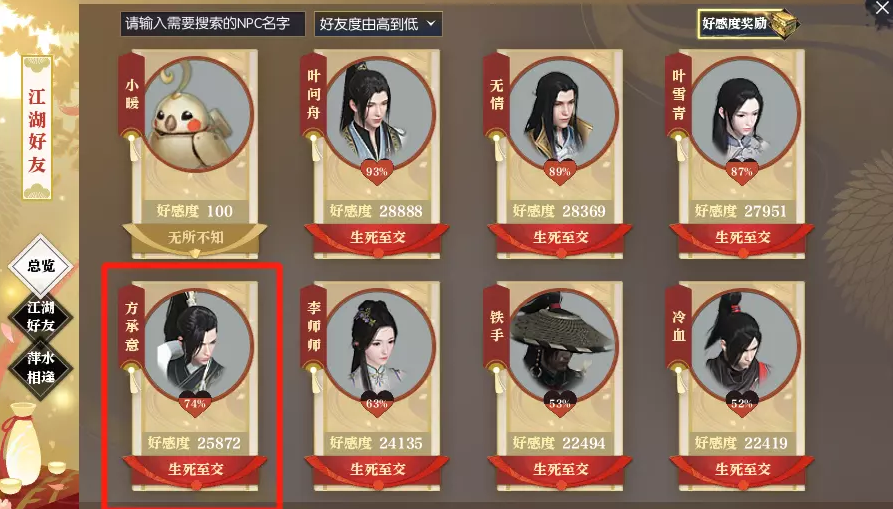Click the 无所不知 banner under 小暖
Viewport: 893px width, 509px height.
(x=195, y=237)
